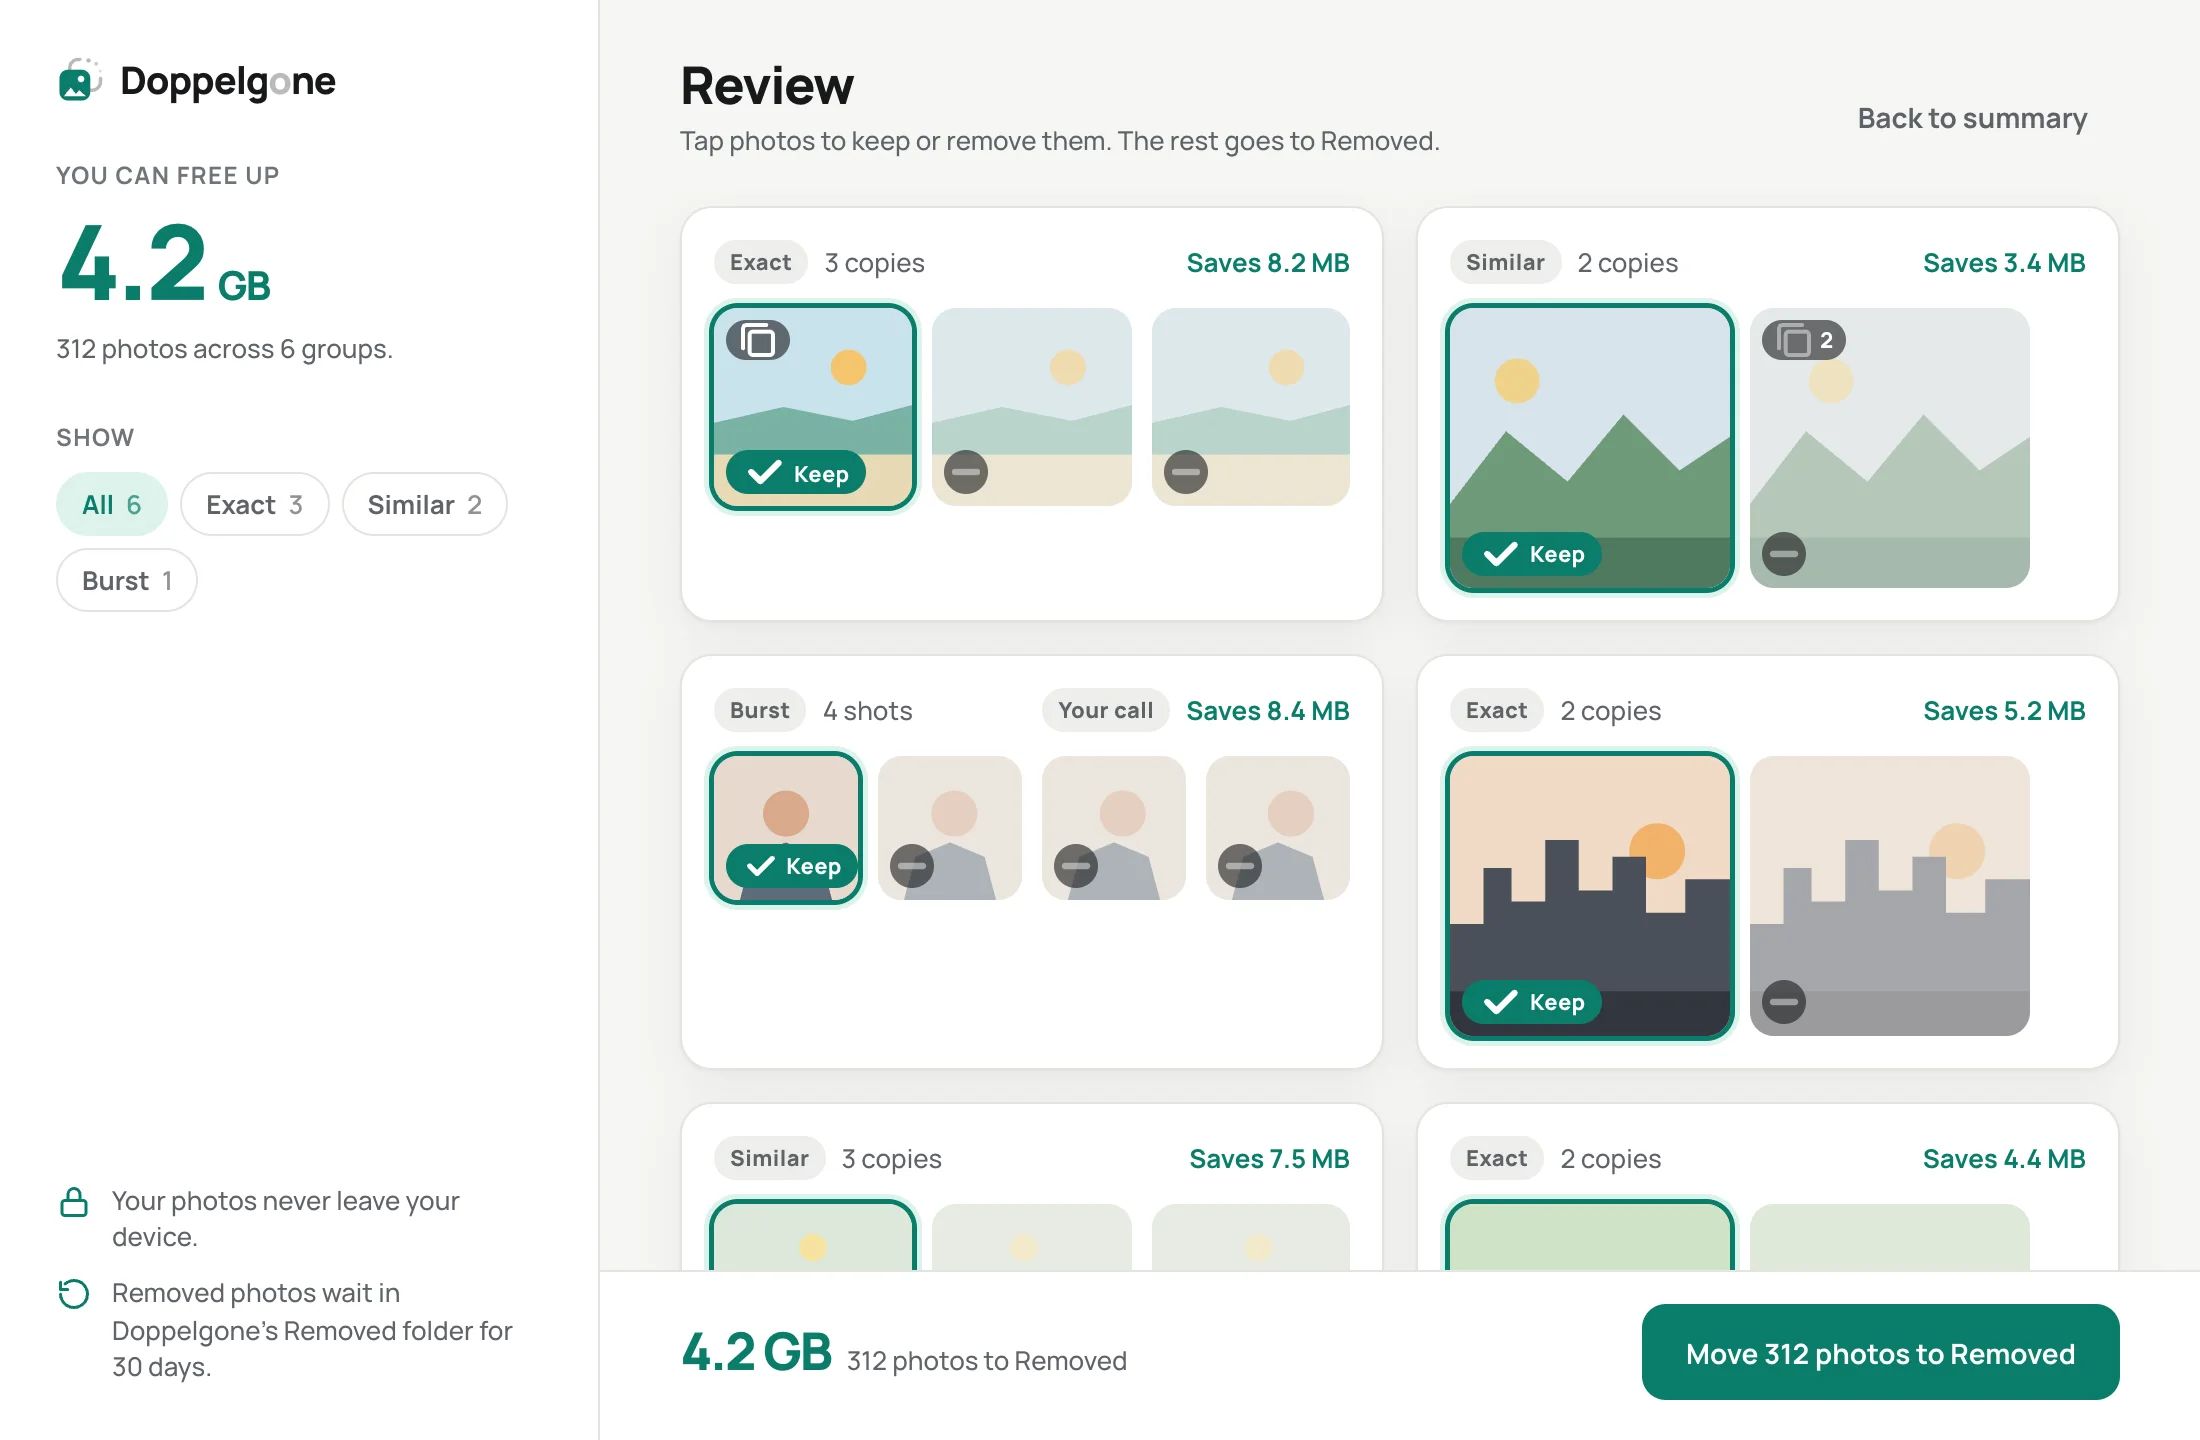
Task: Click remove icon on third photo of Exact 3 copies
Action: tap(1186, 472)
